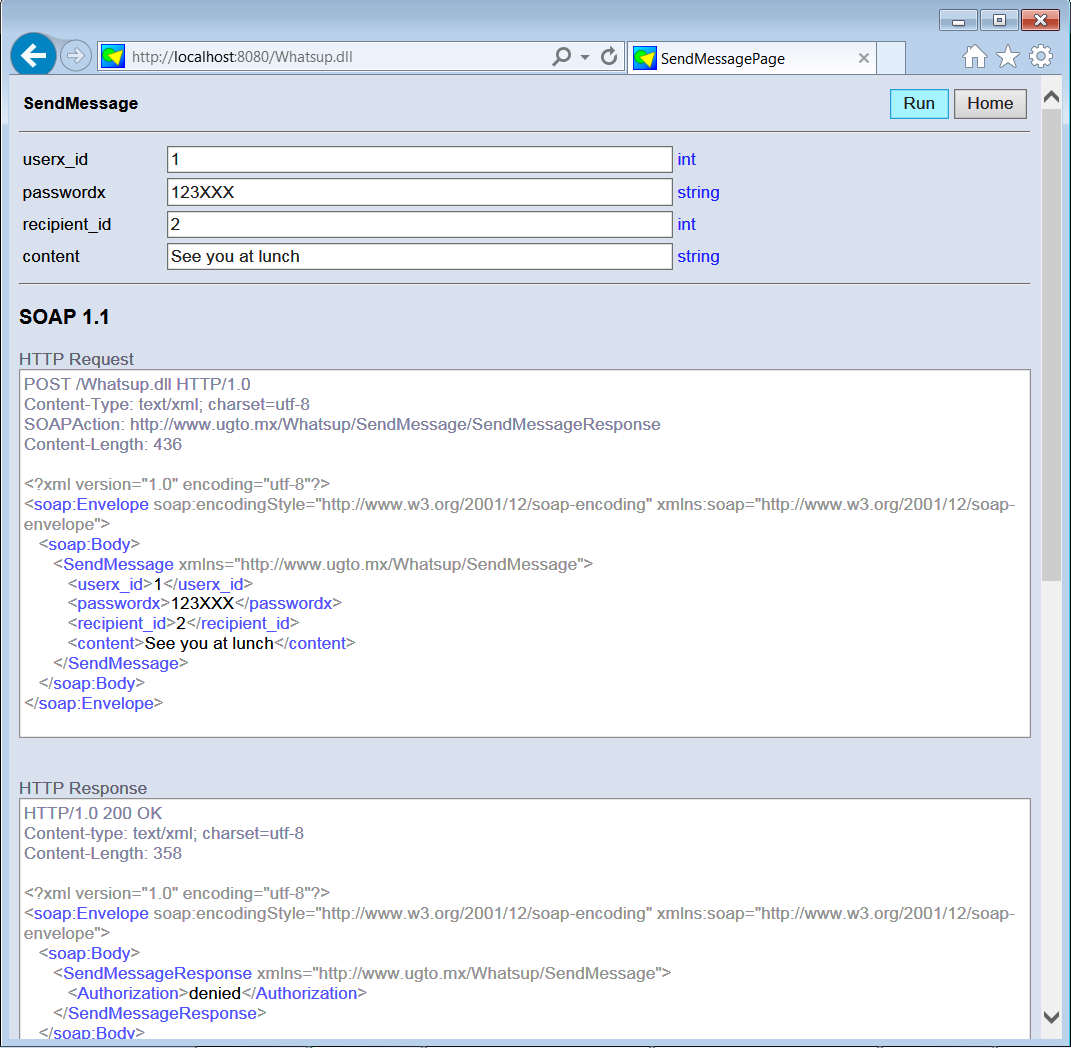Focus the recipient_id input field
The image size is (1071, 1048).
point(419,224)
